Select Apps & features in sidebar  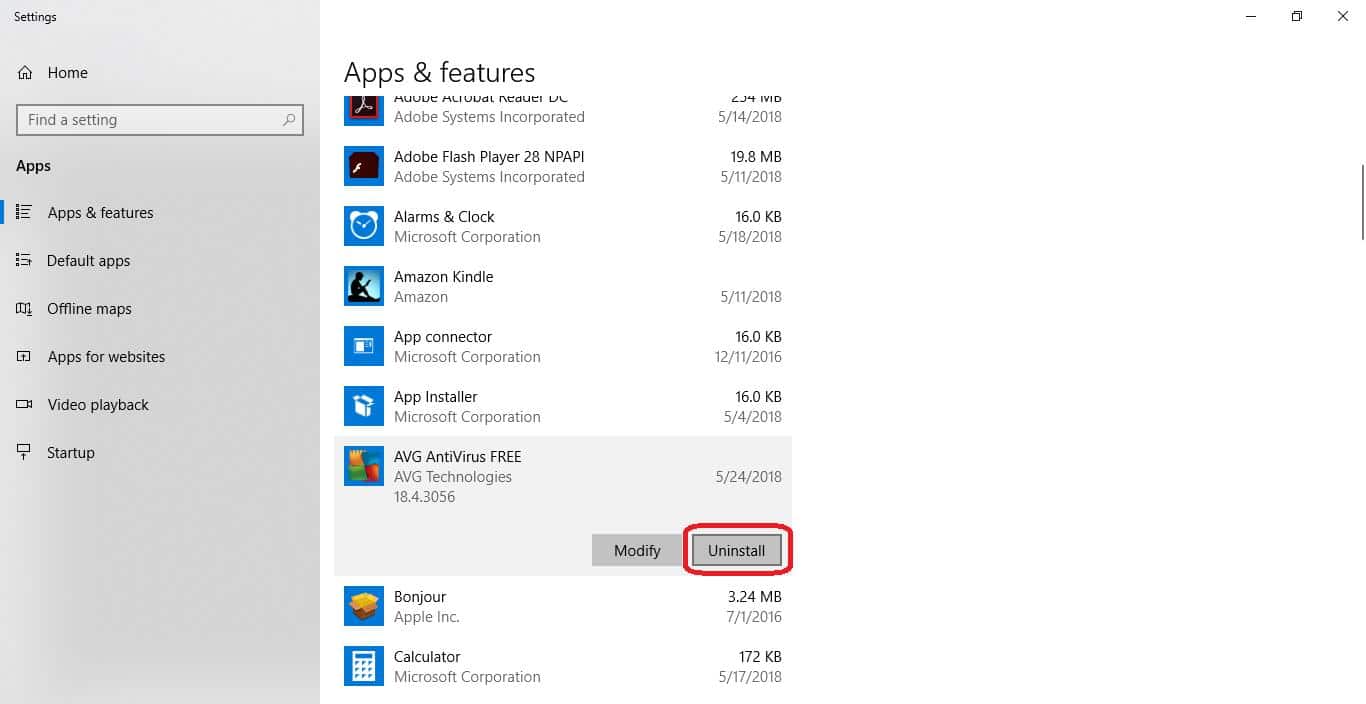pyautogui.click(x=160, y=212)
